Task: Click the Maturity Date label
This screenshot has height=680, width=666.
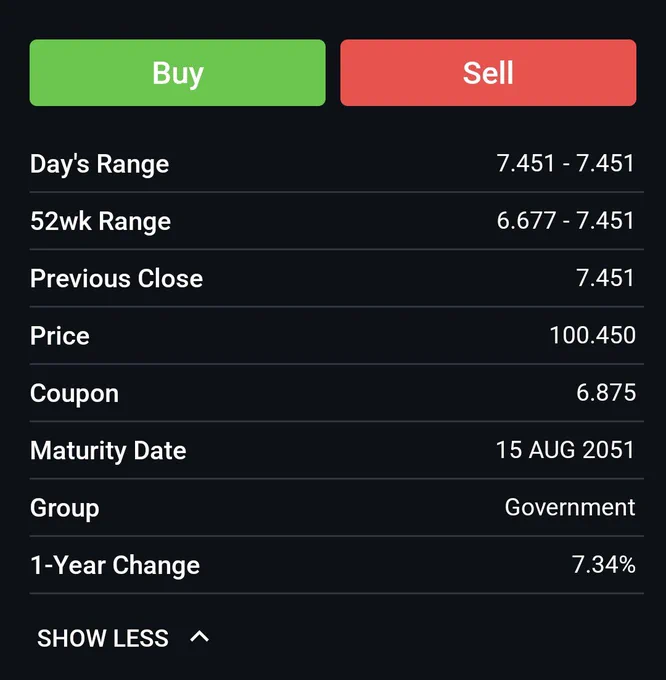Action: point(108,451)
